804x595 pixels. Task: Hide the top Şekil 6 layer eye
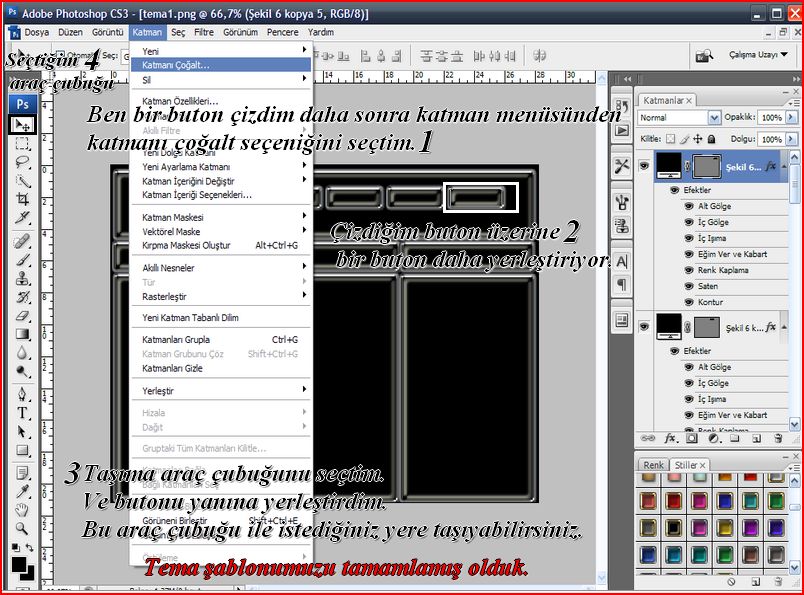(645, 166)
